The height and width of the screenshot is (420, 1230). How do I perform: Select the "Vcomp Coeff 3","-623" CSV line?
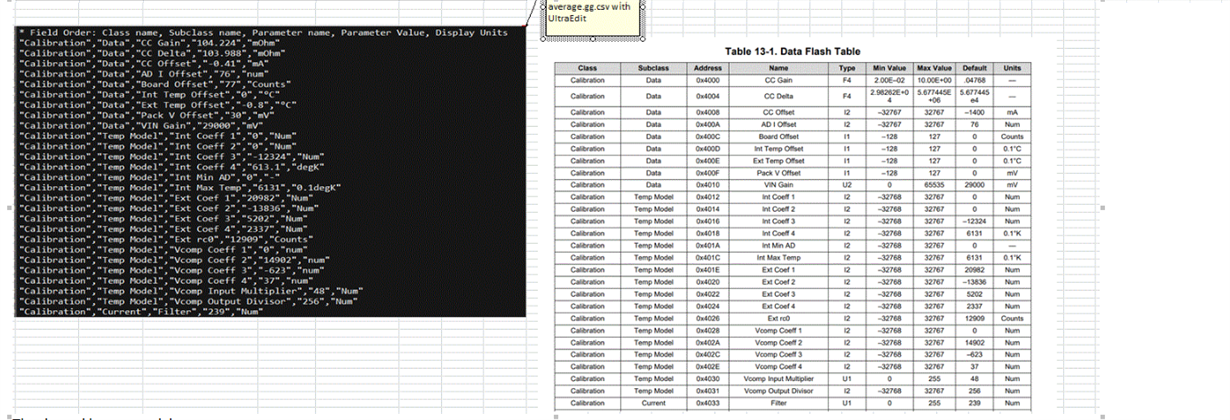click(x=171, y=270)
